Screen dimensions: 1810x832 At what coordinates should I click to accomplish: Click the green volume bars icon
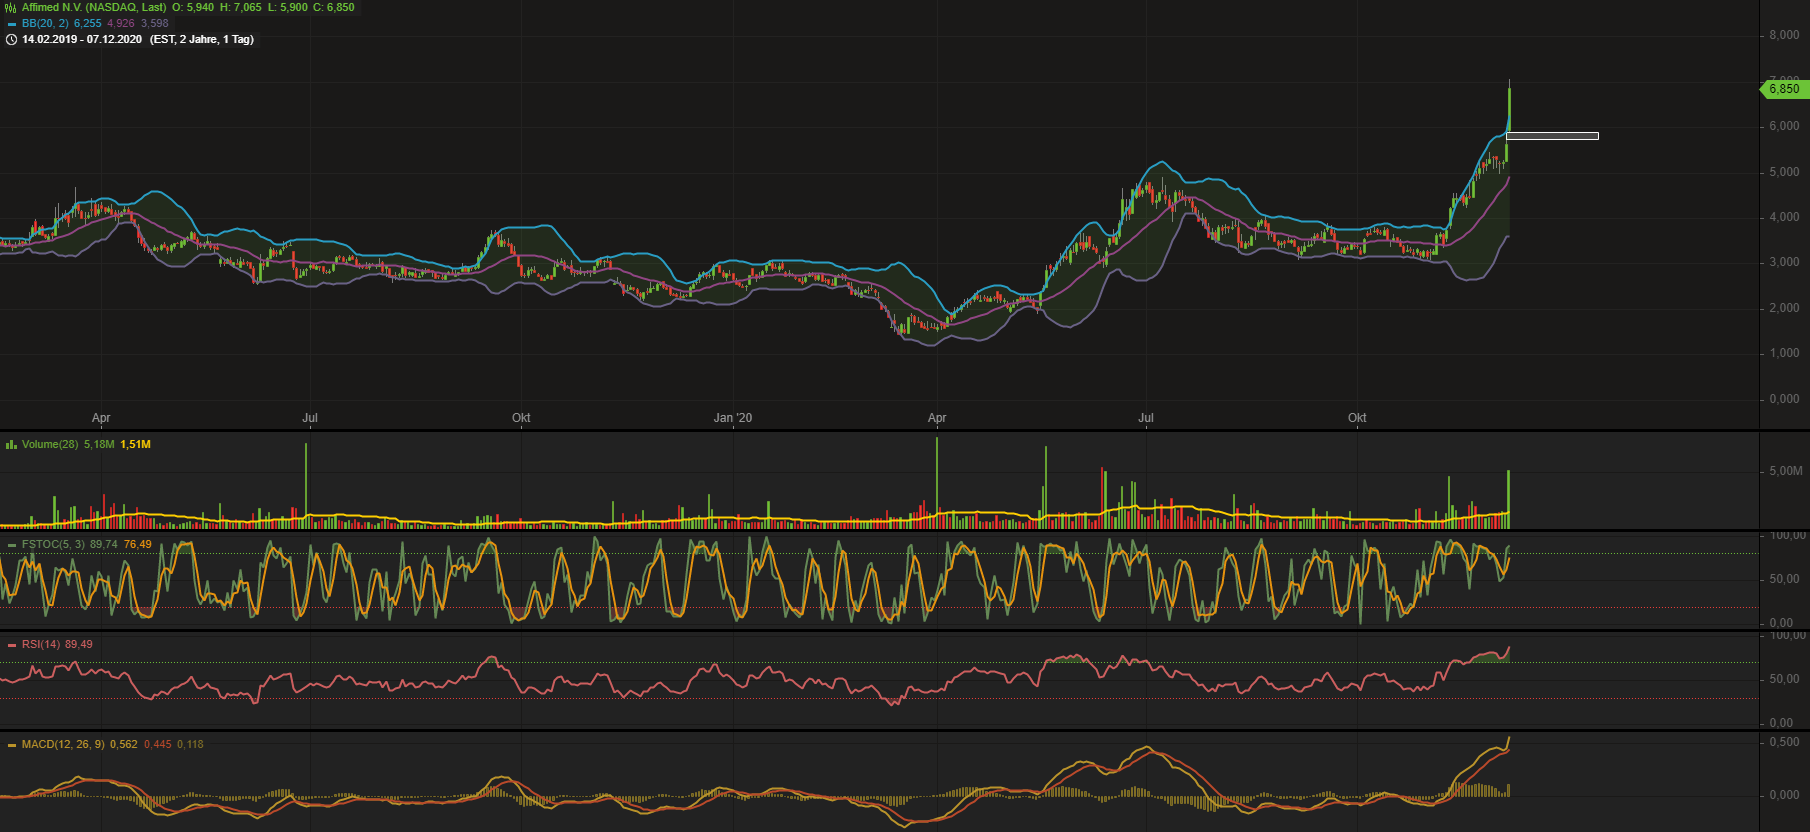(x=11, y=445)
